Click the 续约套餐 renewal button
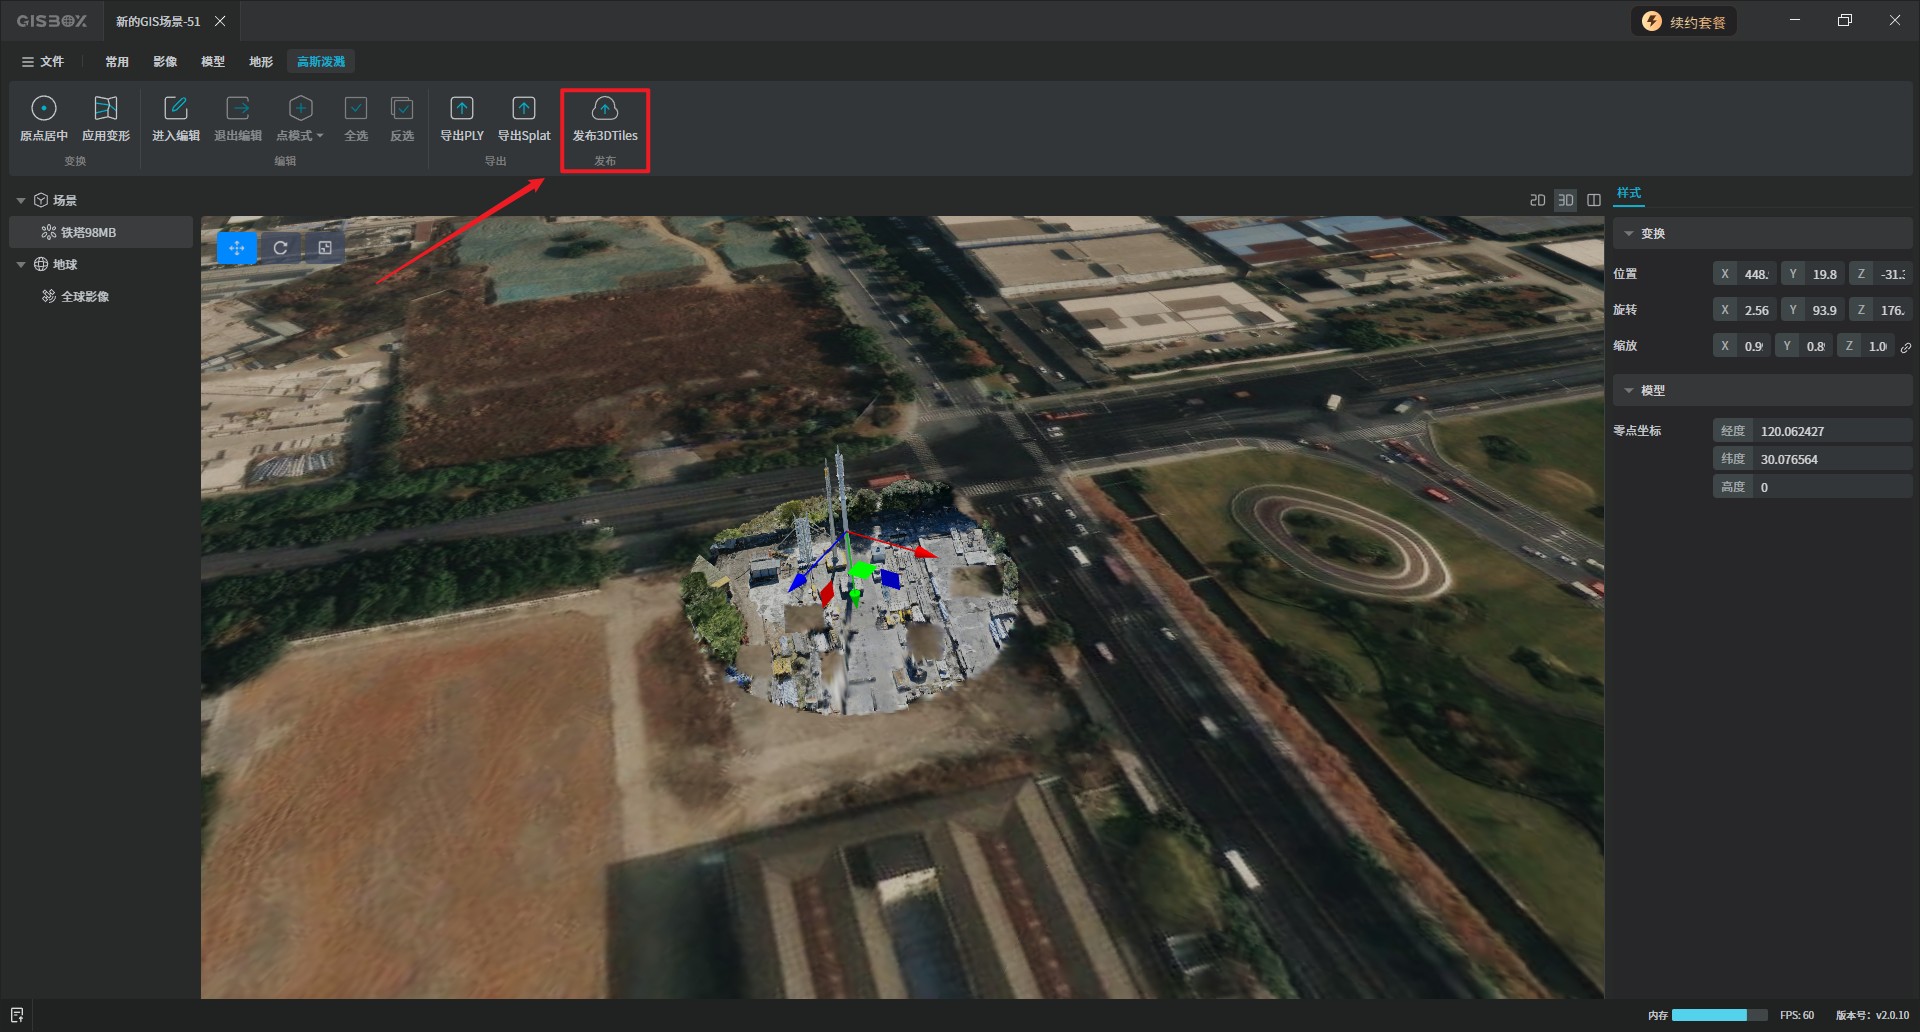The width and height of the screenshot is (1920, 1032). pos(1684,22)
